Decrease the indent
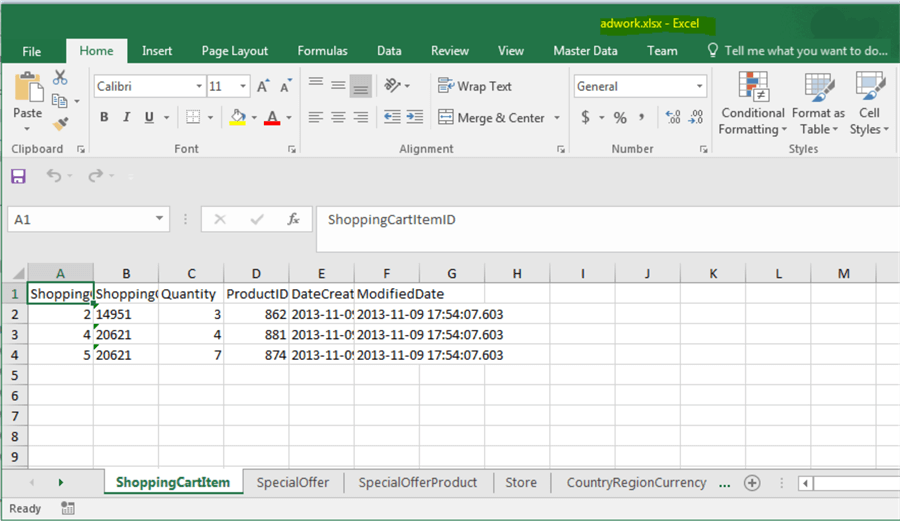This screenshot has width=900, height=521. (392, 118)
